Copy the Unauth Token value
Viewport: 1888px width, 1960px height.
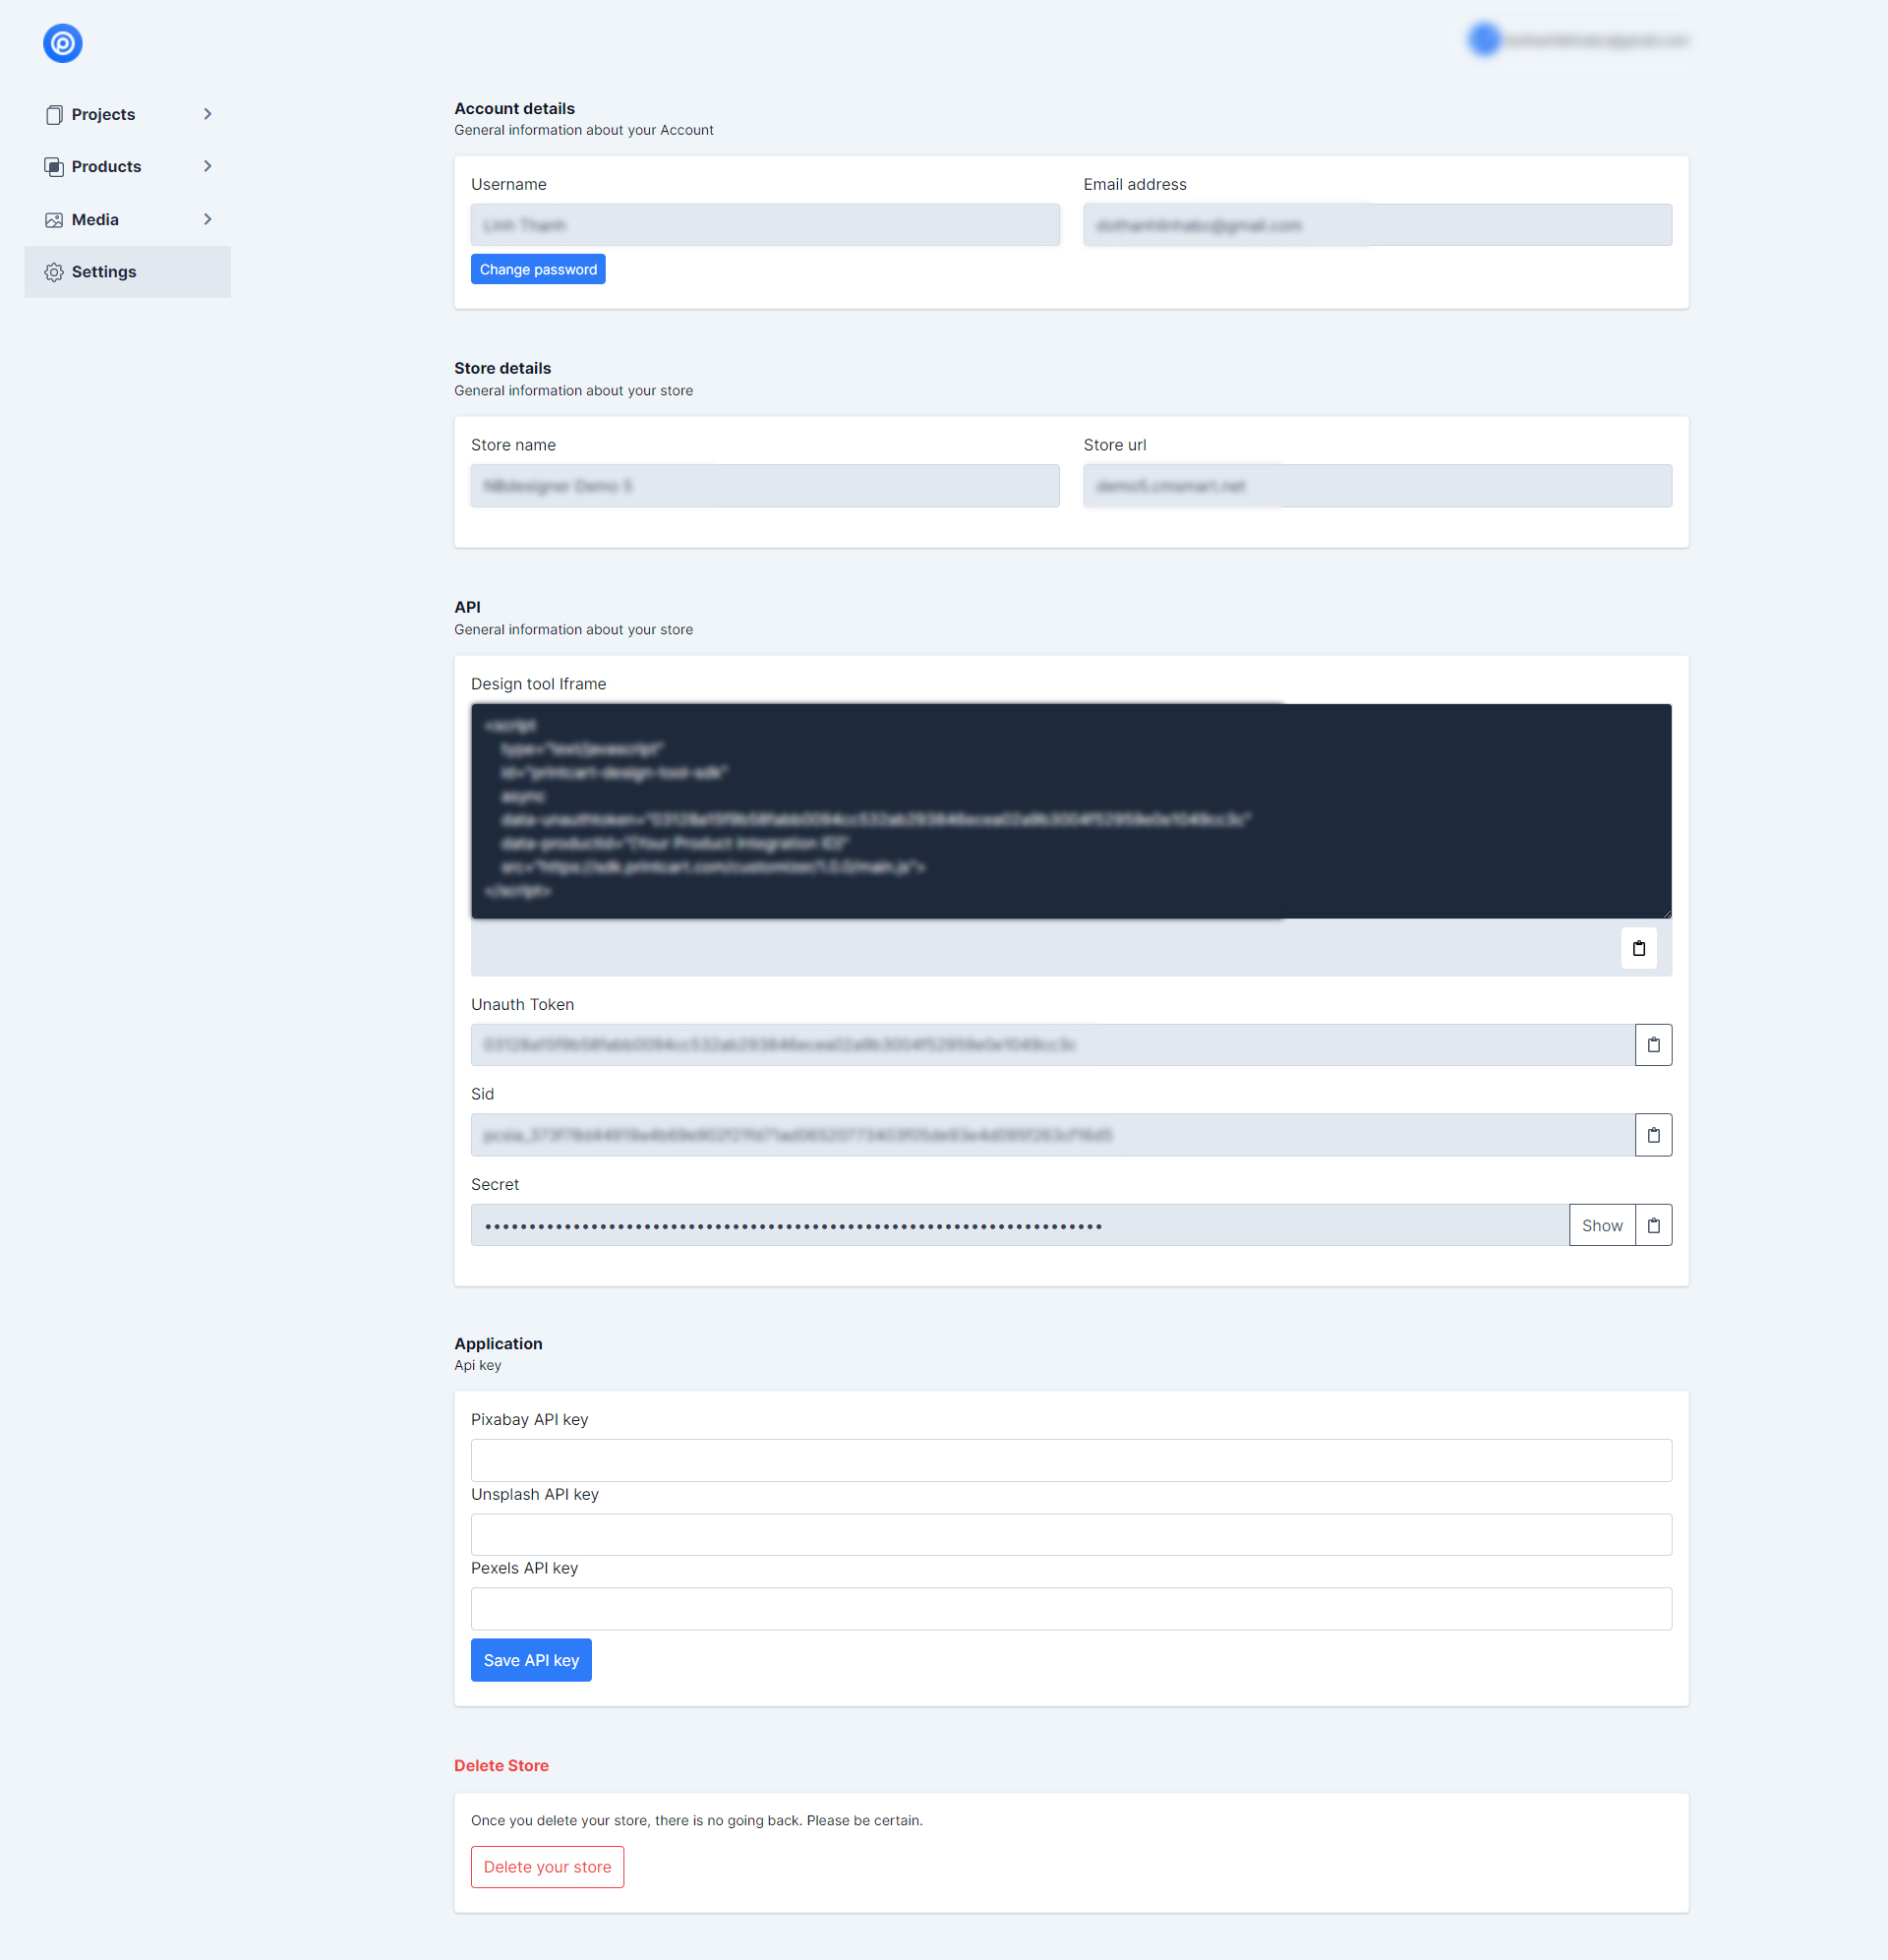point(1652,1044)
